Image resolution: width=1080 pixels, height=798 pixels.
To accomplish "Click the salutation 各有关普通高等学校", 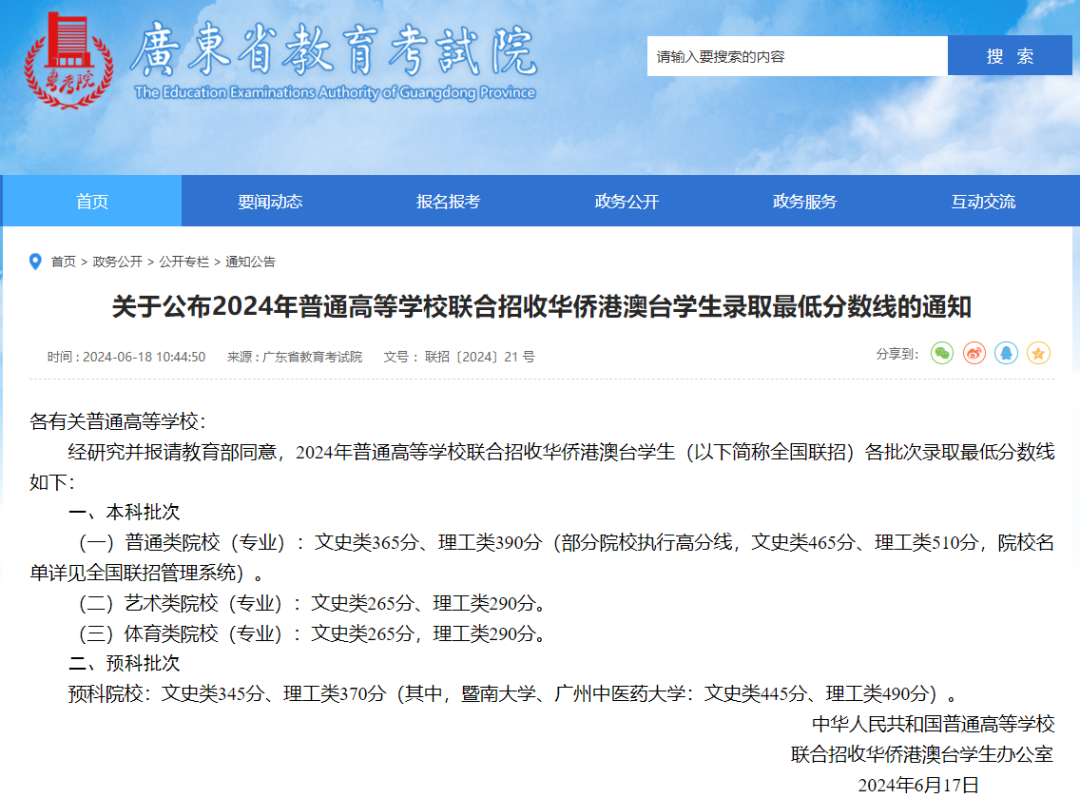I will tap(118, 421).
